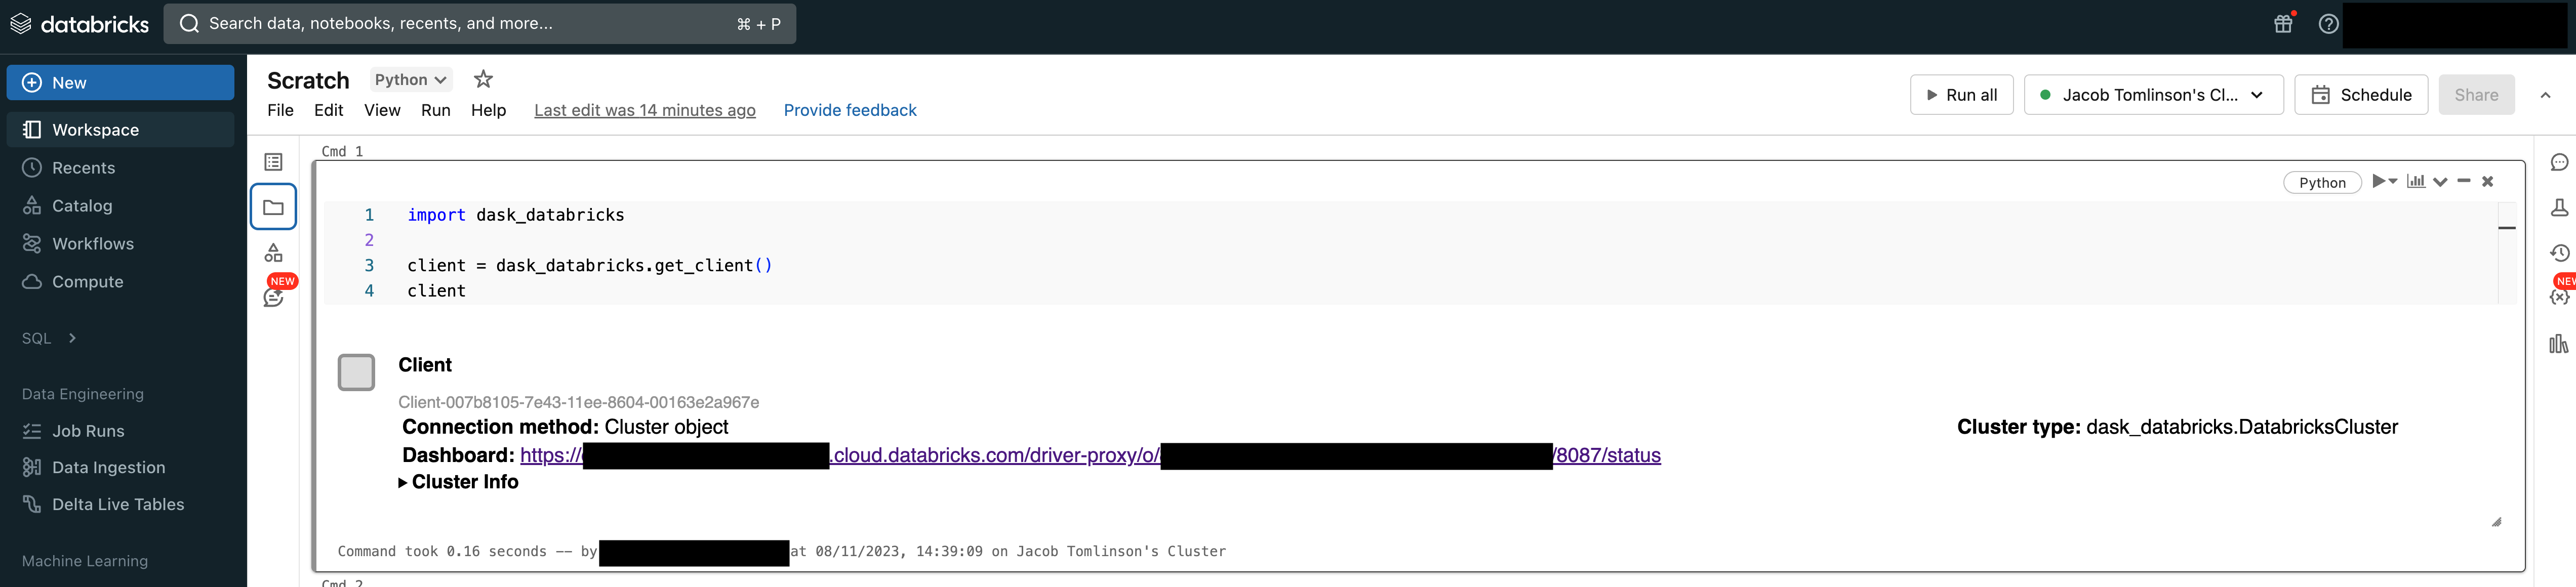Viewport: 2576px width, 587px height.
Task: Open the cell options chevron menu
Action: [x=2440, y=182]
